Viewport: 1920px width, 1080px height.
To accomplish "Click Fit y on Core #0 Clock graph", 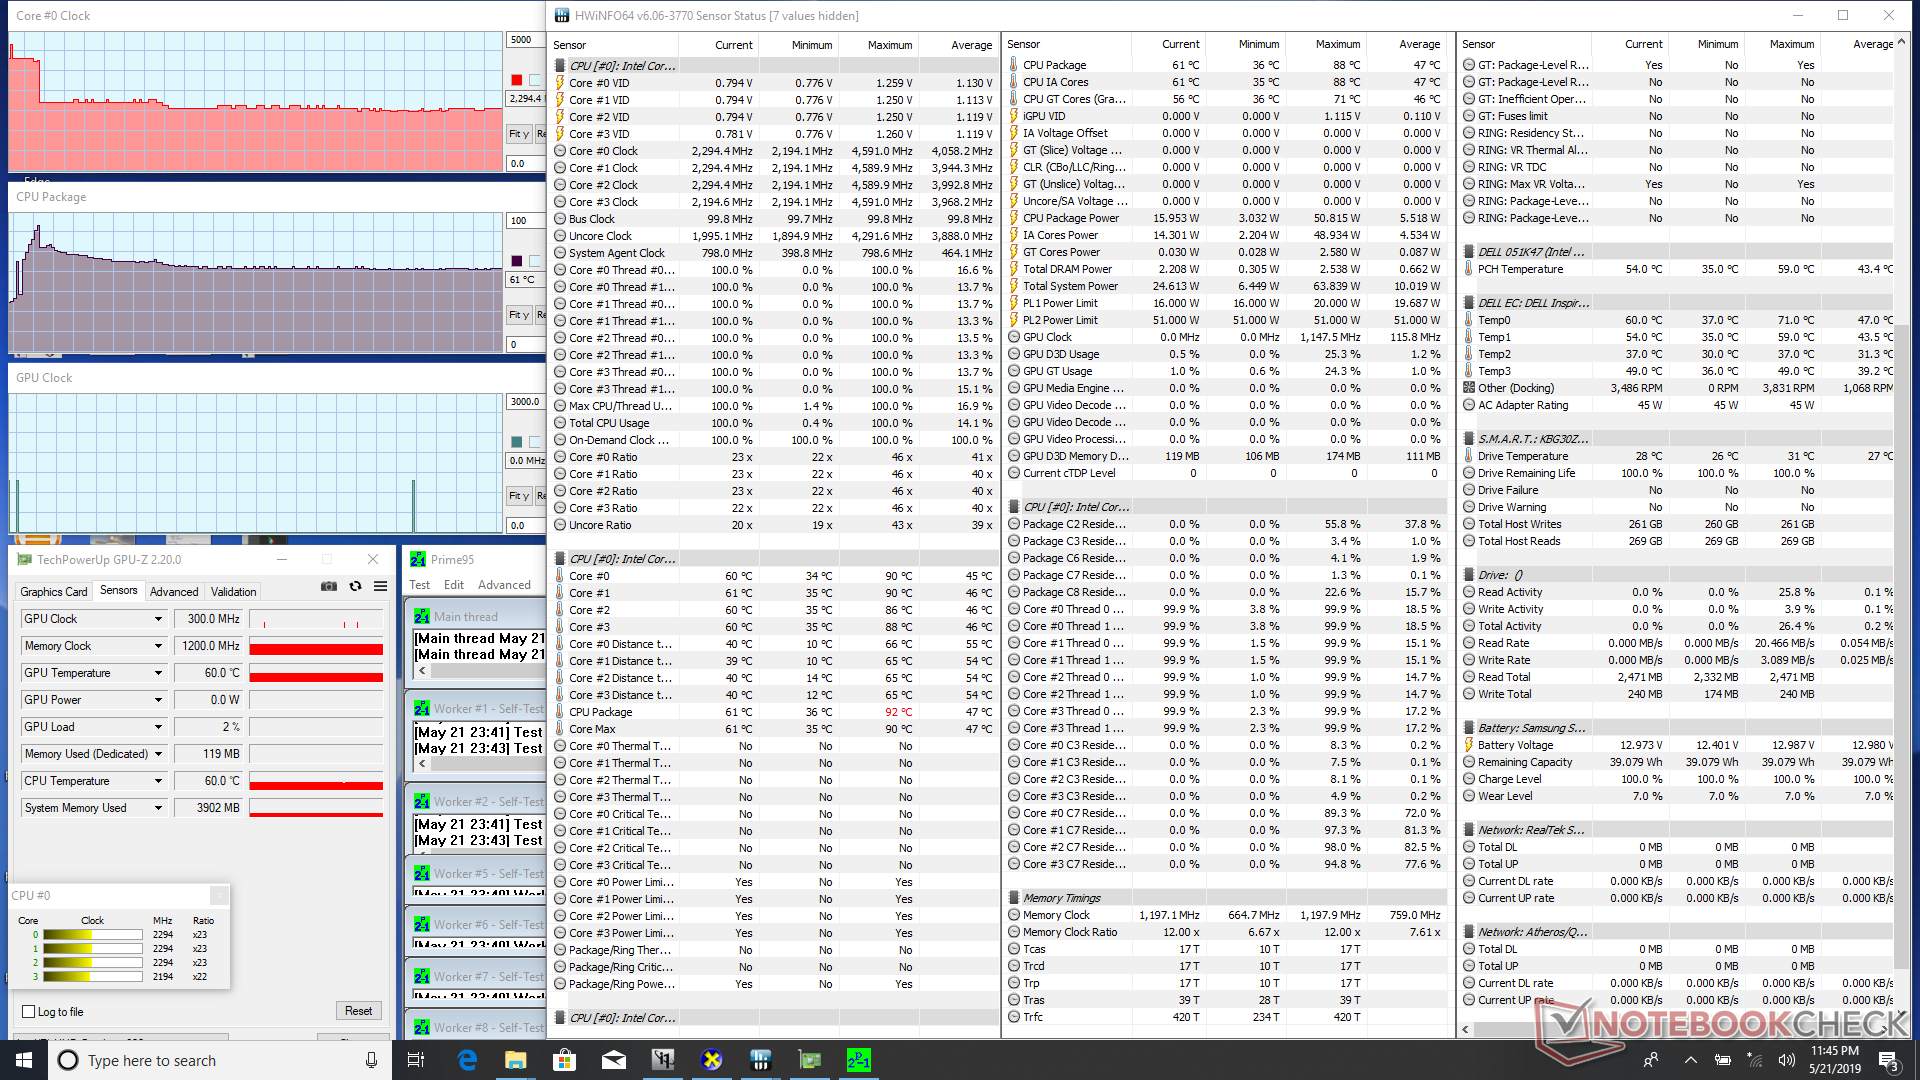I will coord(518,134).
